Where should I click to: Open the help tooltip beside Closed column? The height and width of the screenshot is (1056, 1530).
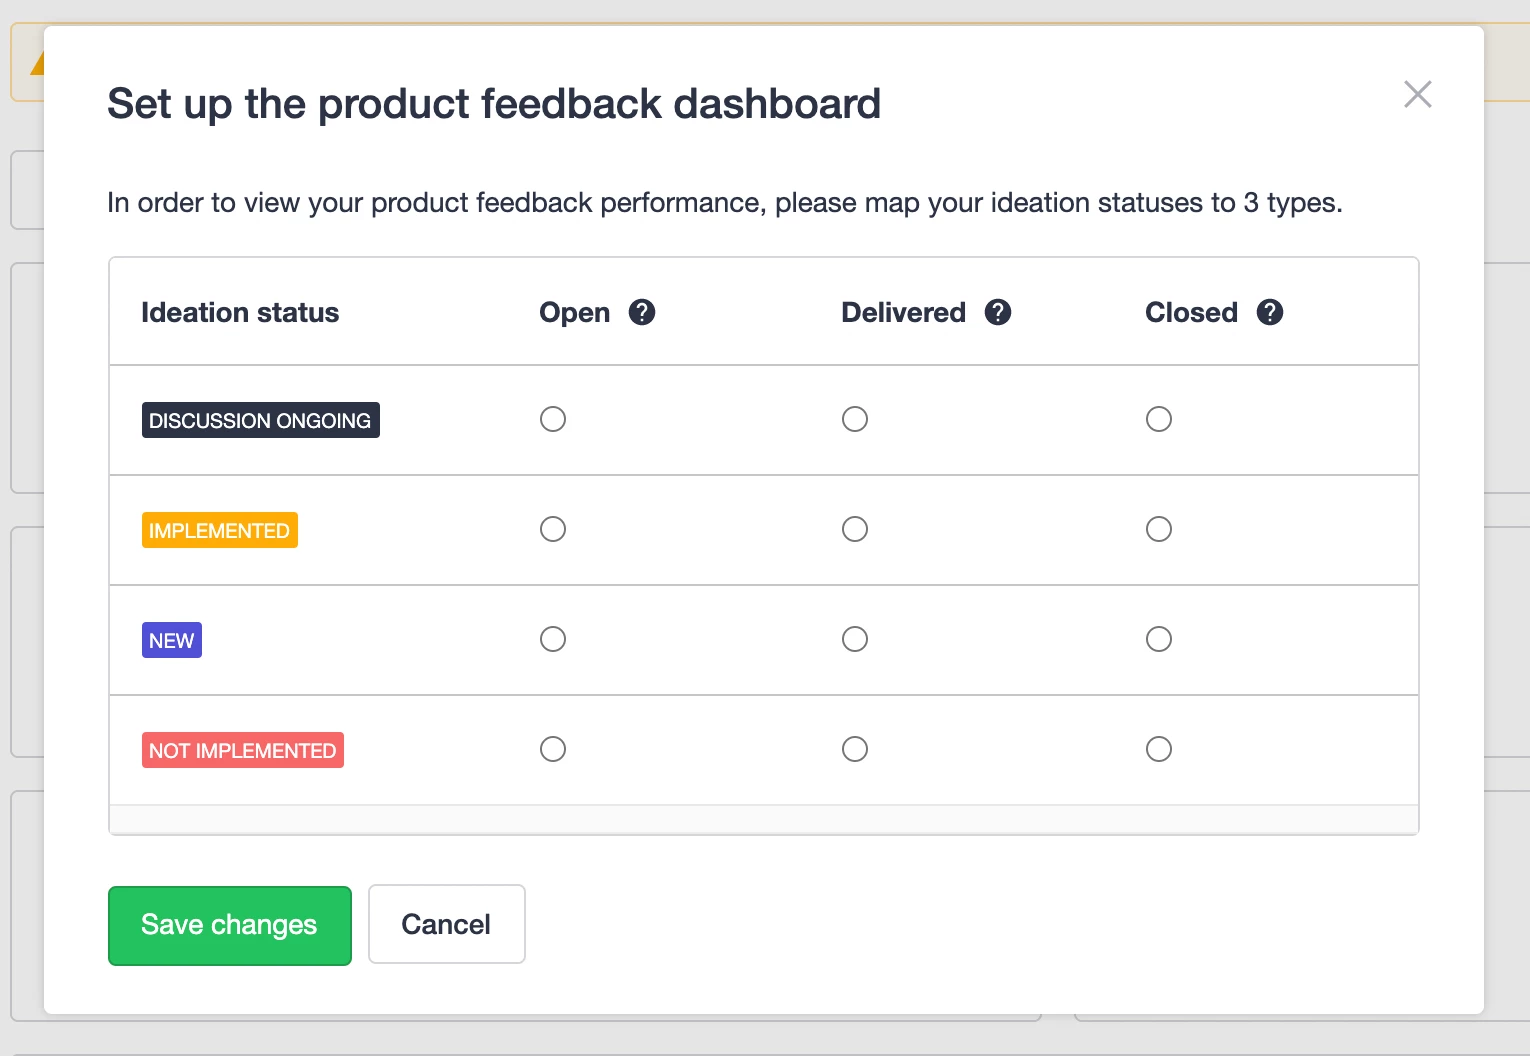[1270, 312]
